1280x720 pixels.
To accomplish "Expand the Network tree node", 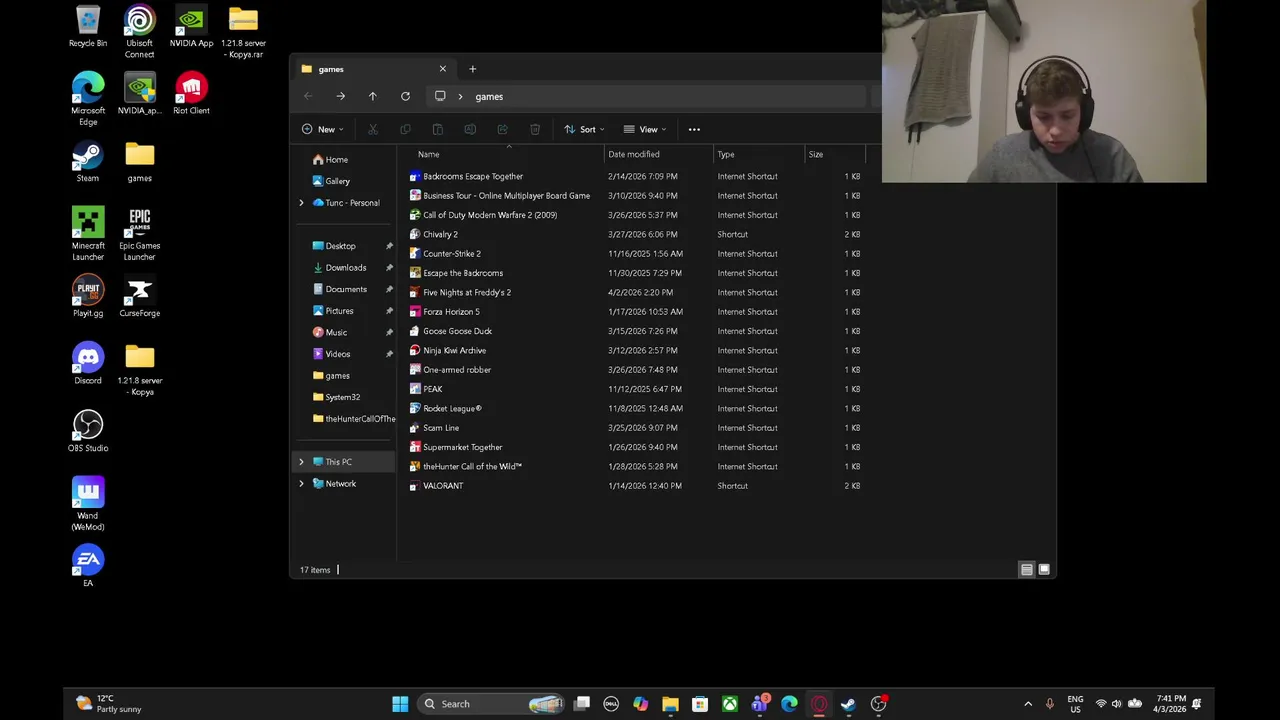I will click(301, 484).
